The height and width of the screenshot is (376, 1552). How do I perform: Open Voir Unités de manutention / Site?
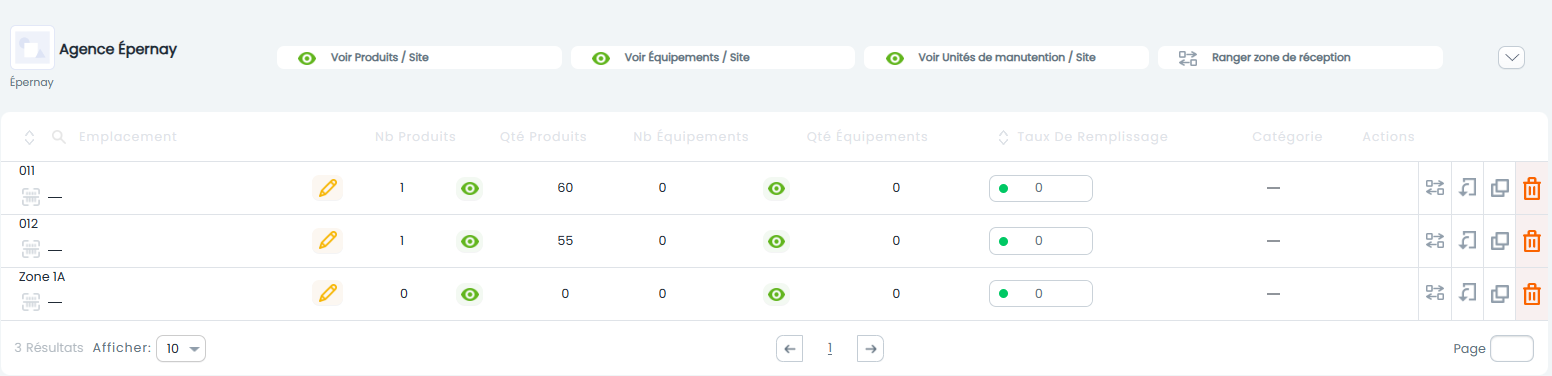(x=1006, y=58)
